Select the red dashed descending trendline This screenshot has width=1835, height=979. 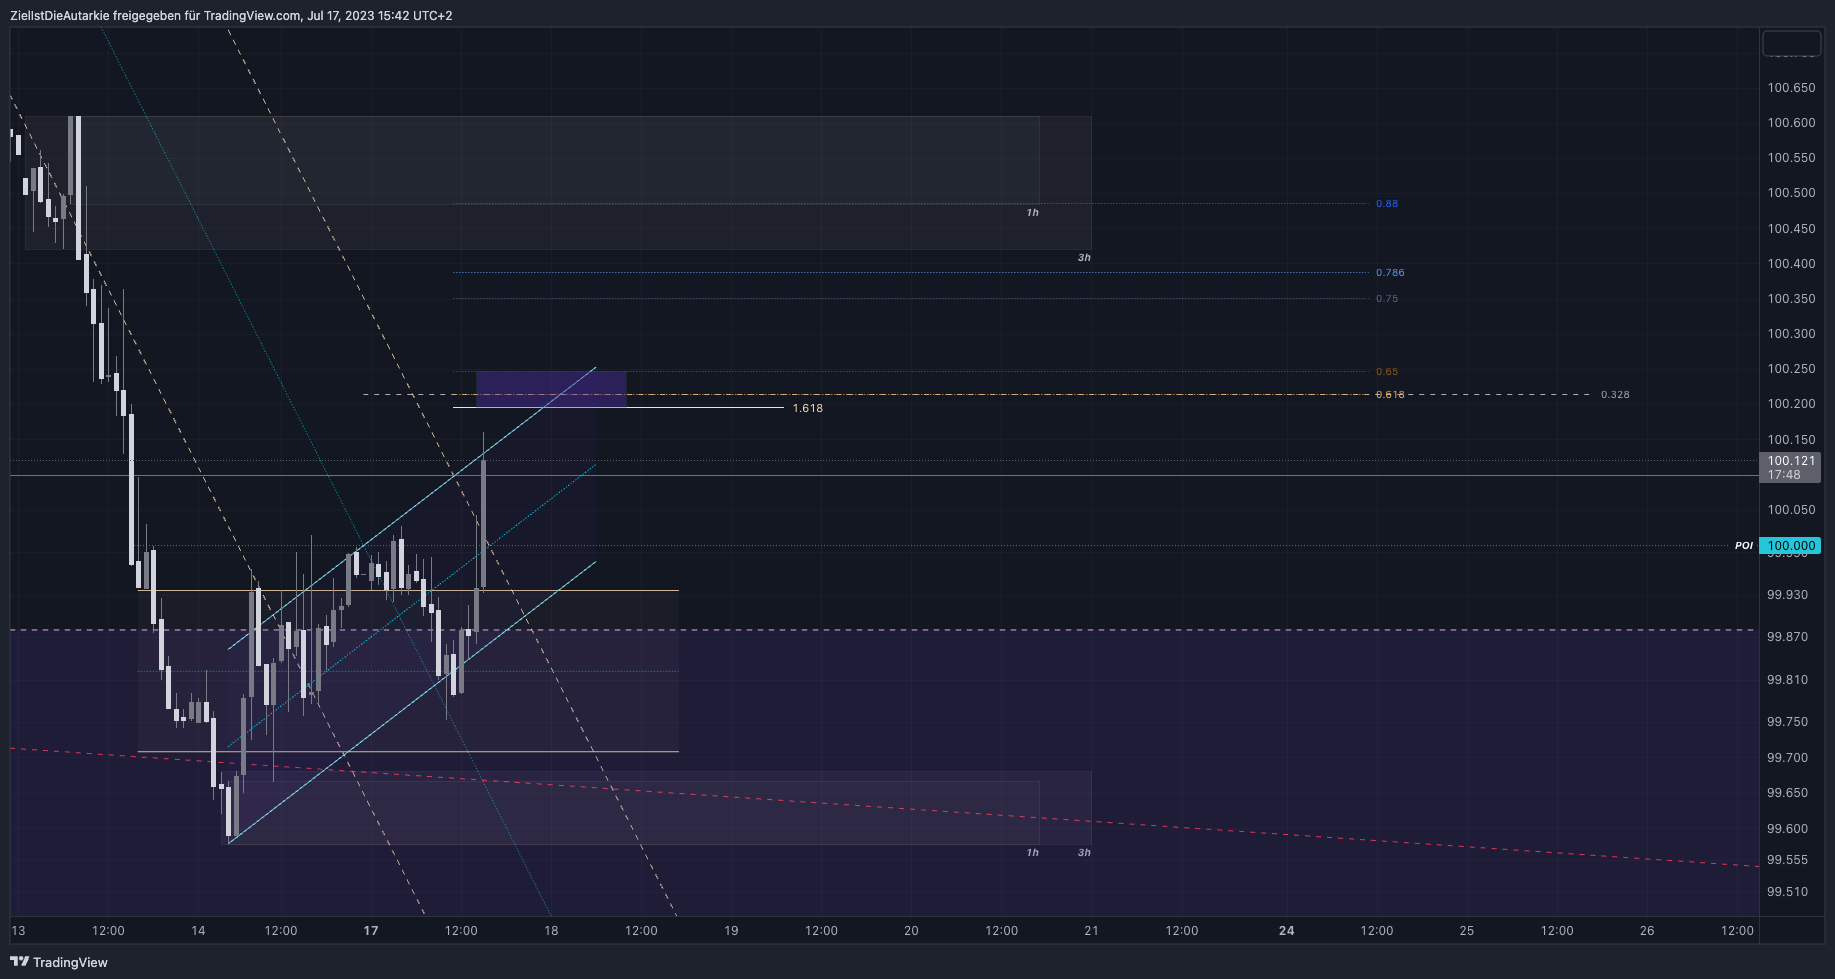pyautogui.click(x=884, y=808)
